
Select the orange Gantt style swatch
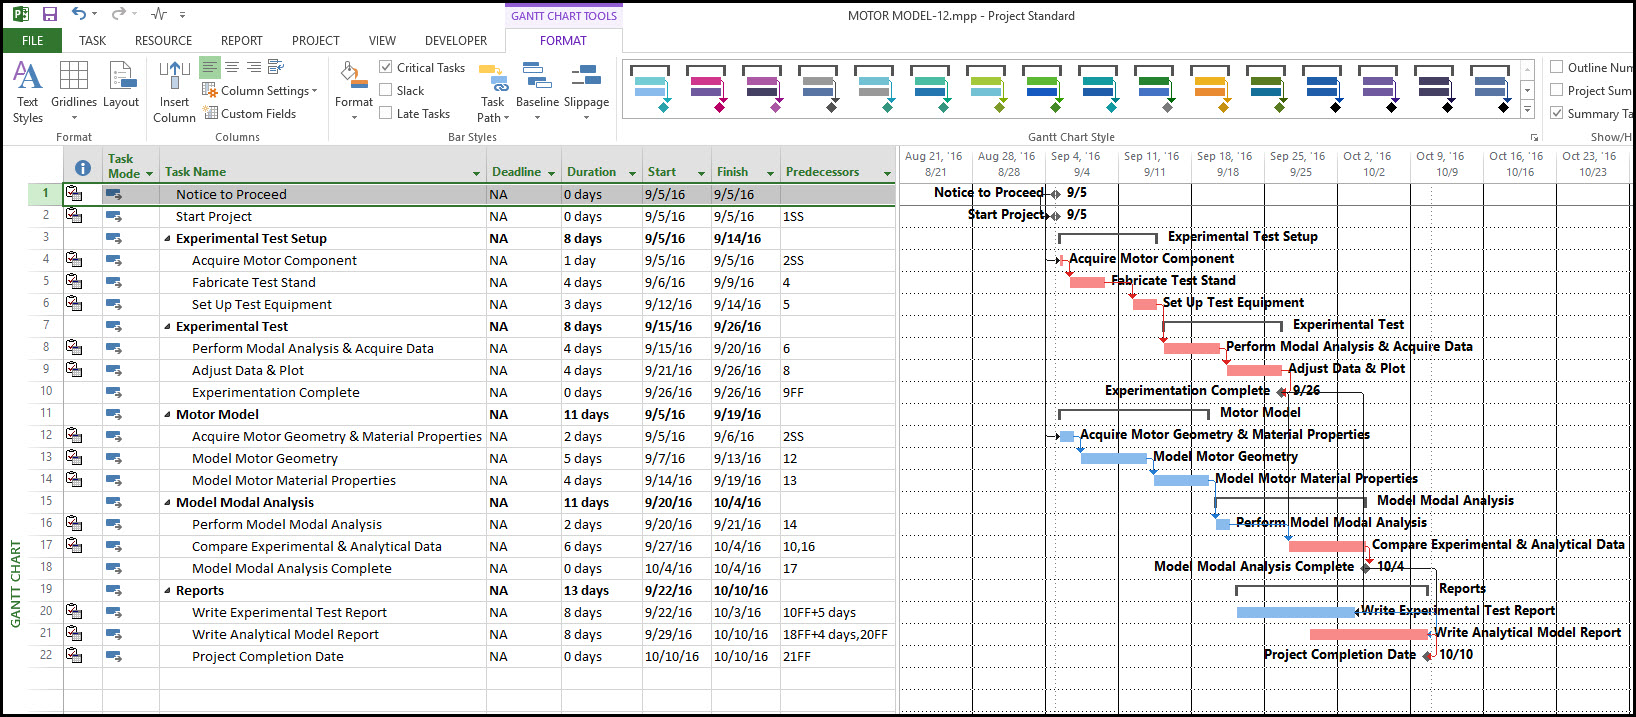pos(1210,88)
